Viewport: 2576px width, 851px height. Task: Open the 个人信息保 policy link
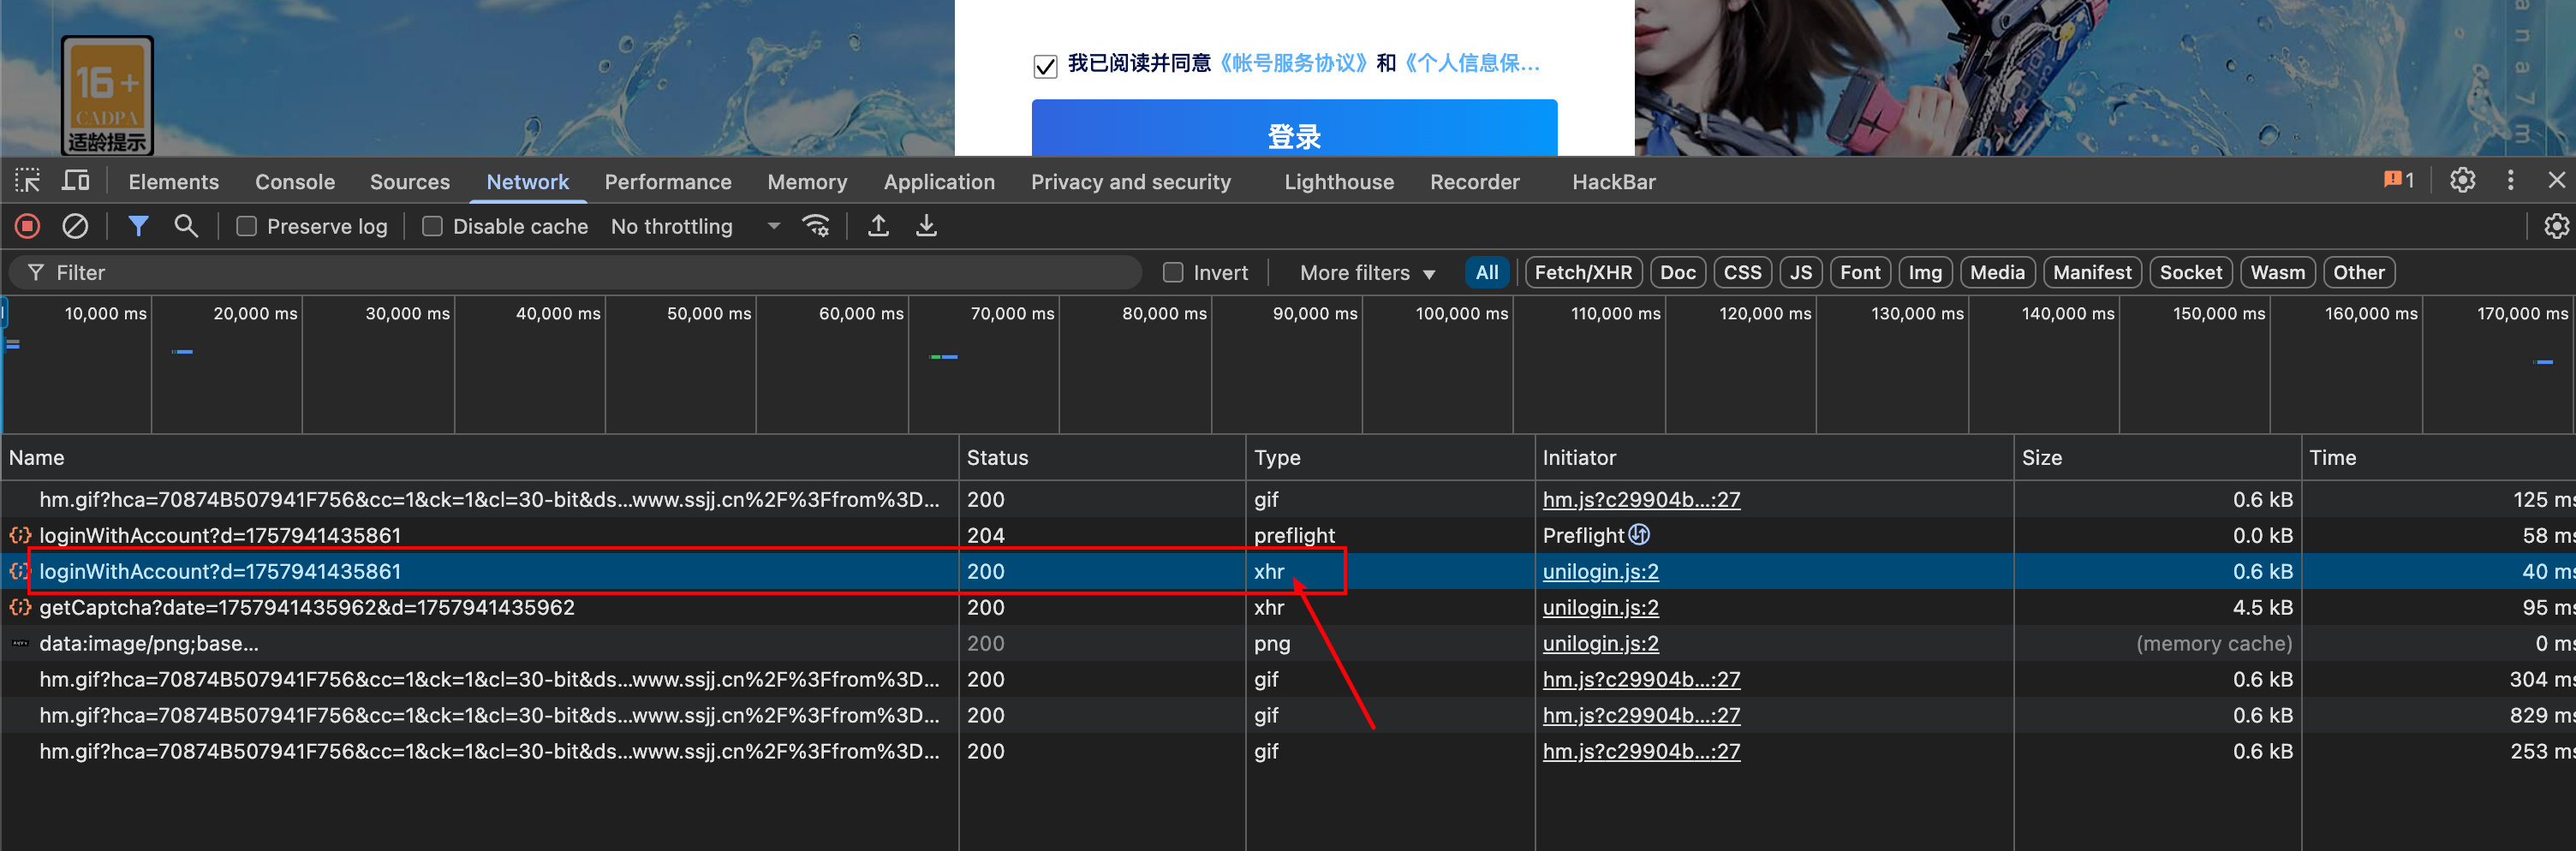[x=1470, y=63]
